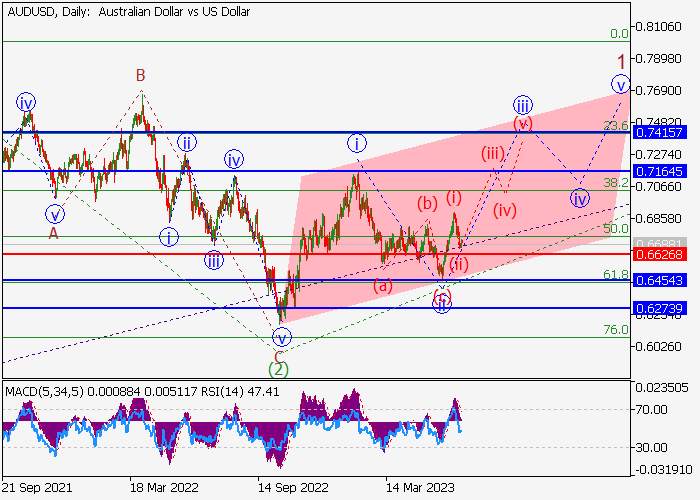Click the 70.00 RSI scale value
This screenshot has height=500, width=700.
coord(651,409)
